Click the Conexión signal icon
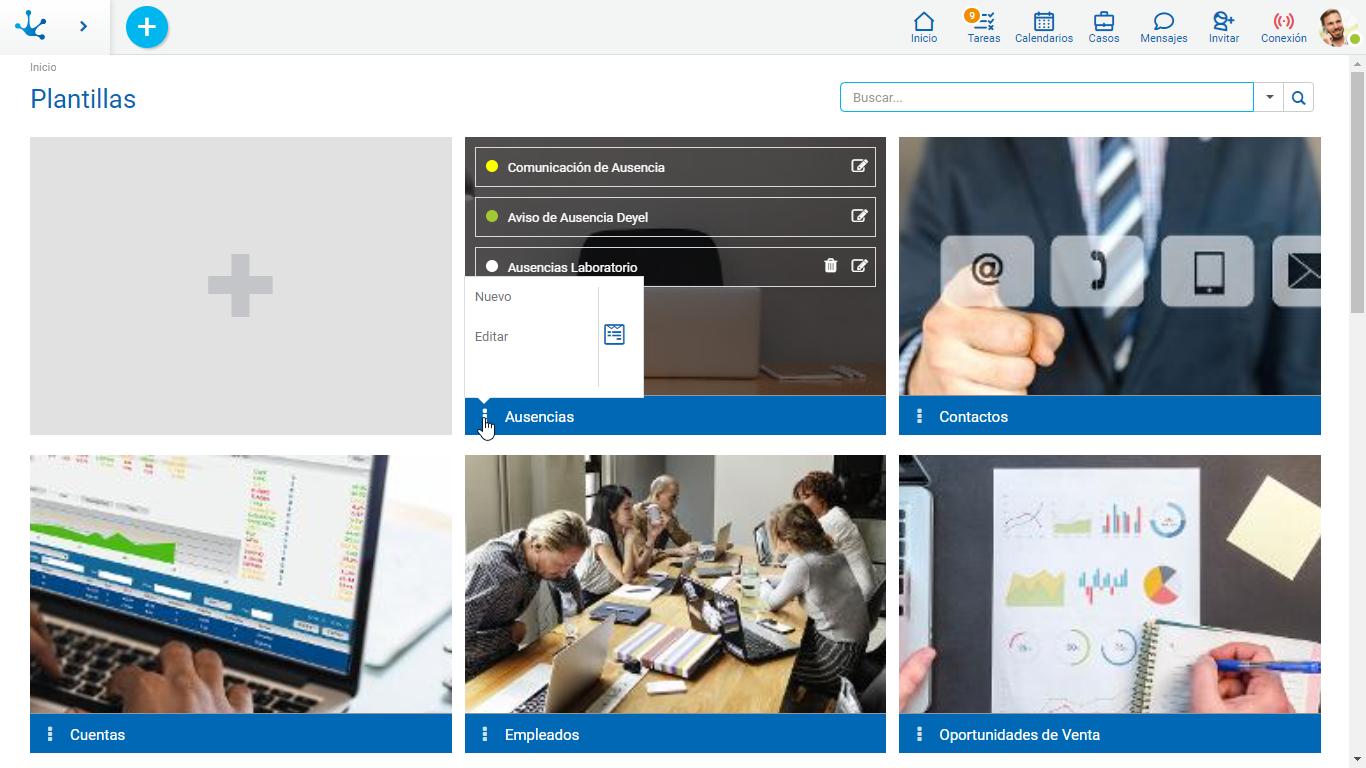1366x768 pixels. tap(1283, 22)
